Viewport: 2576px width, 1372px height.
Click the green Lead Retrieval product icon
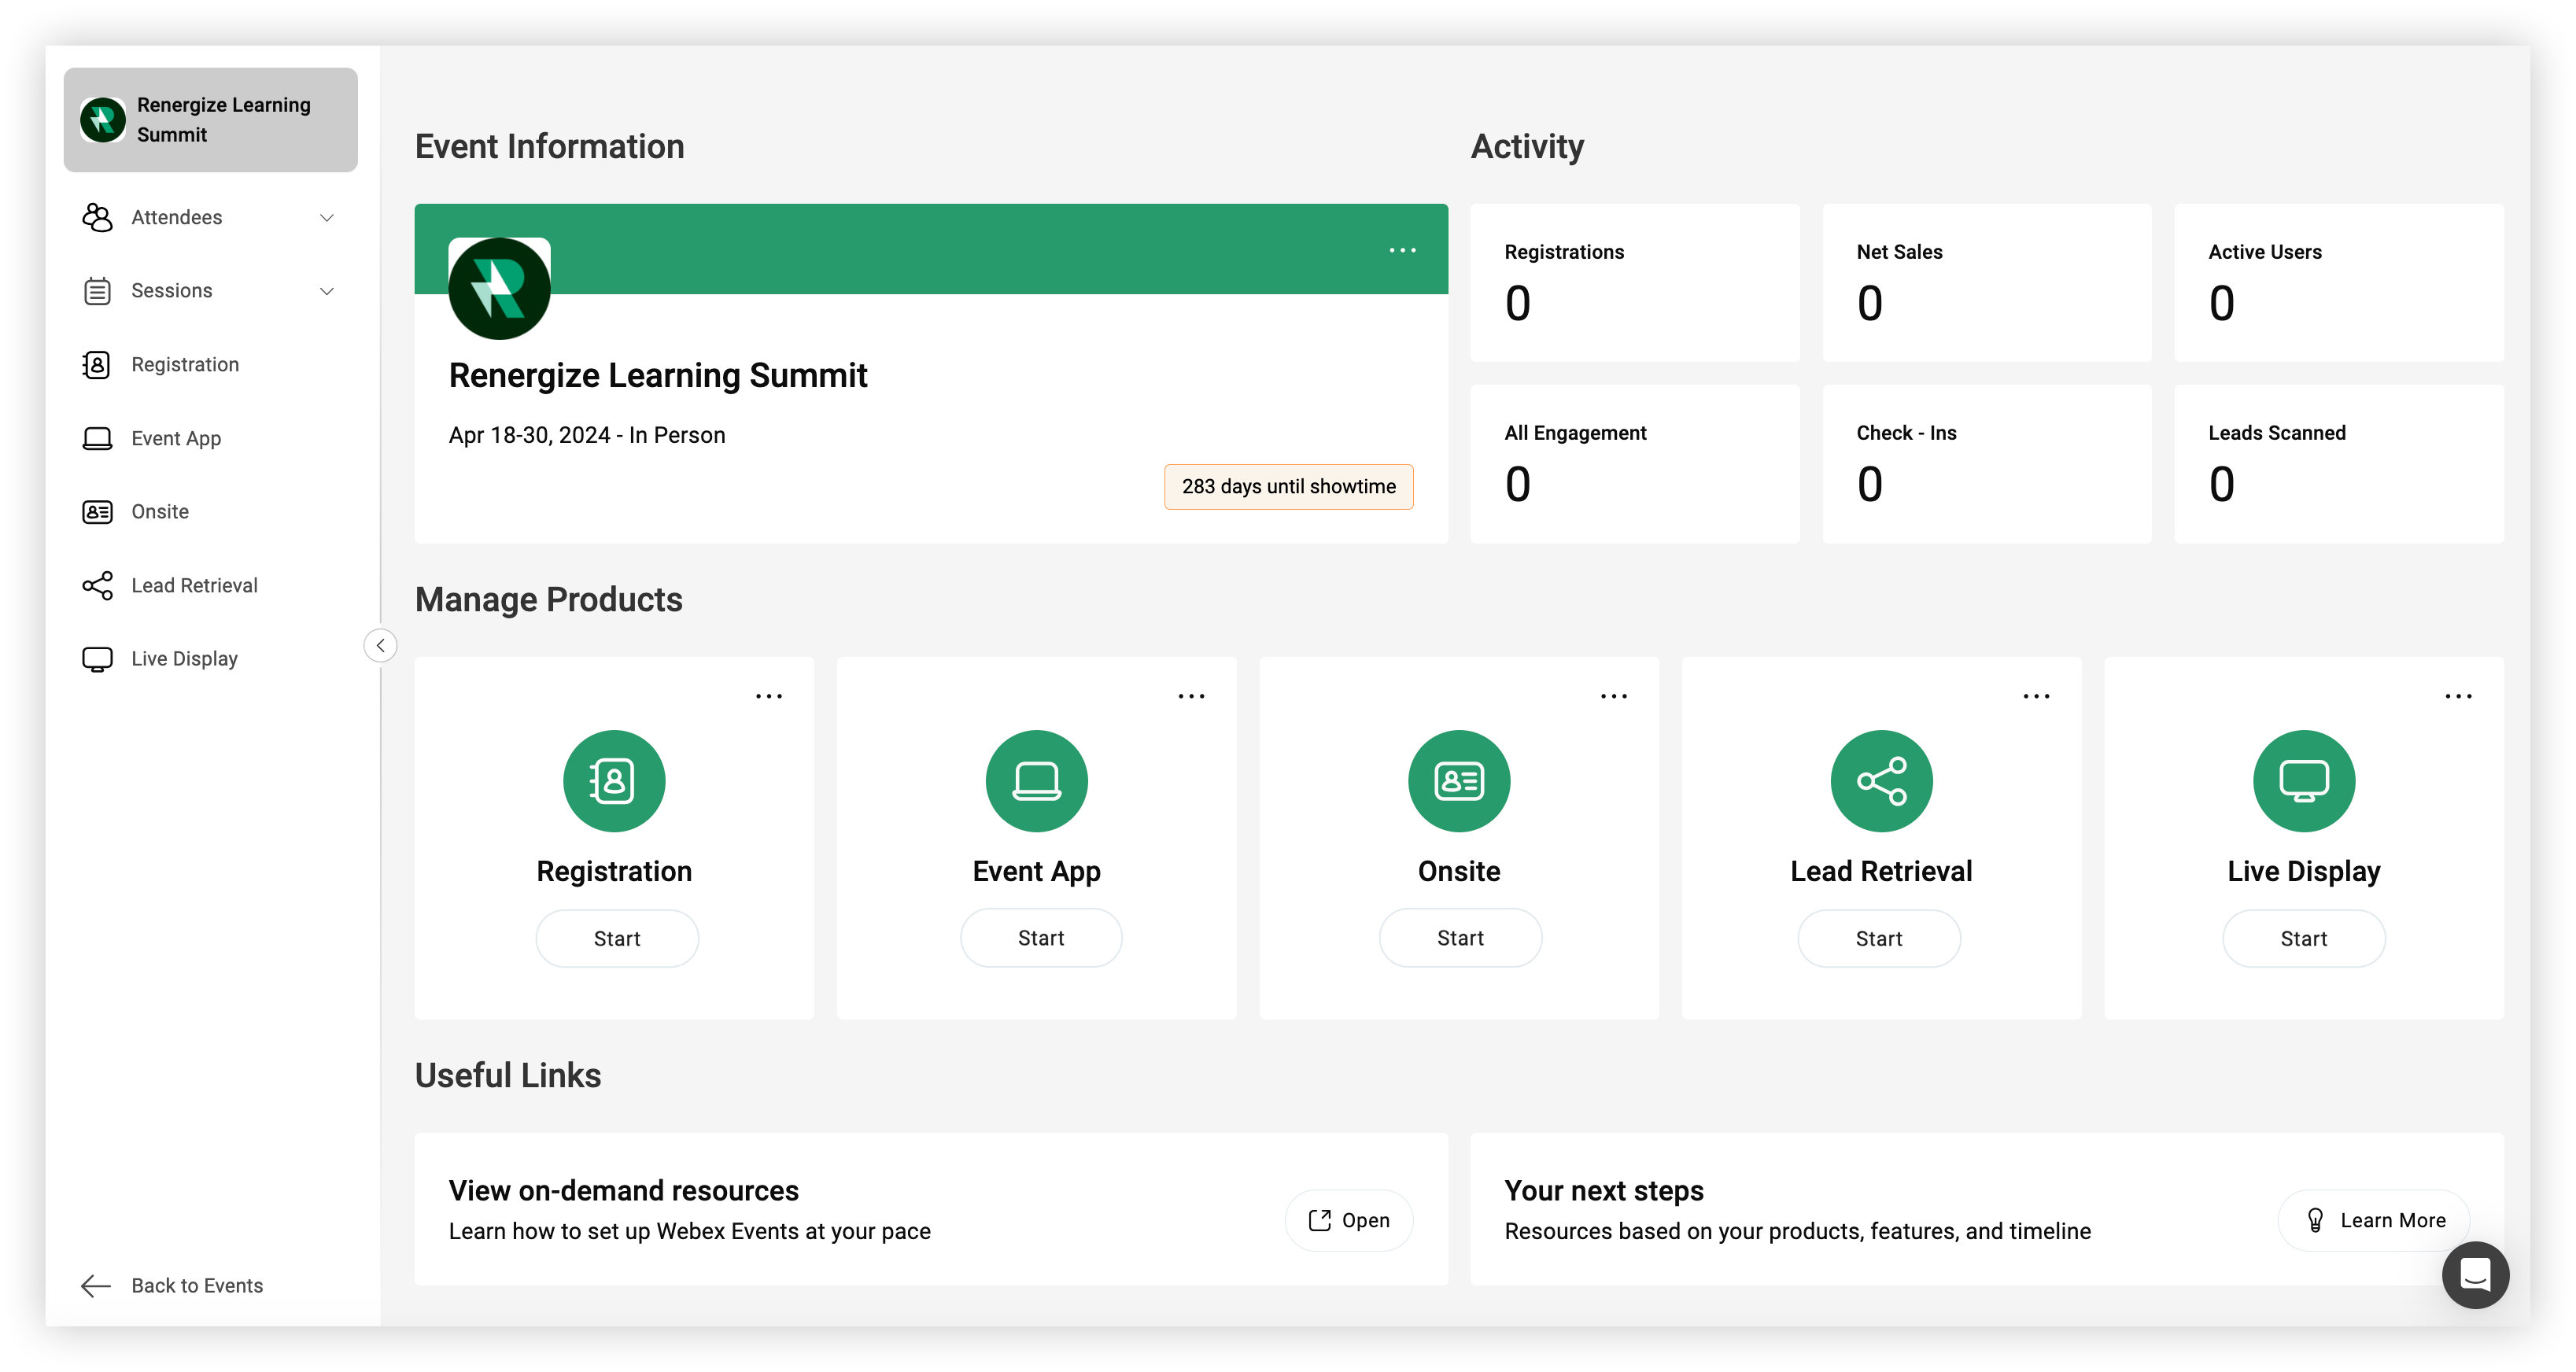pyautogui.click(x=1882, y=781)
